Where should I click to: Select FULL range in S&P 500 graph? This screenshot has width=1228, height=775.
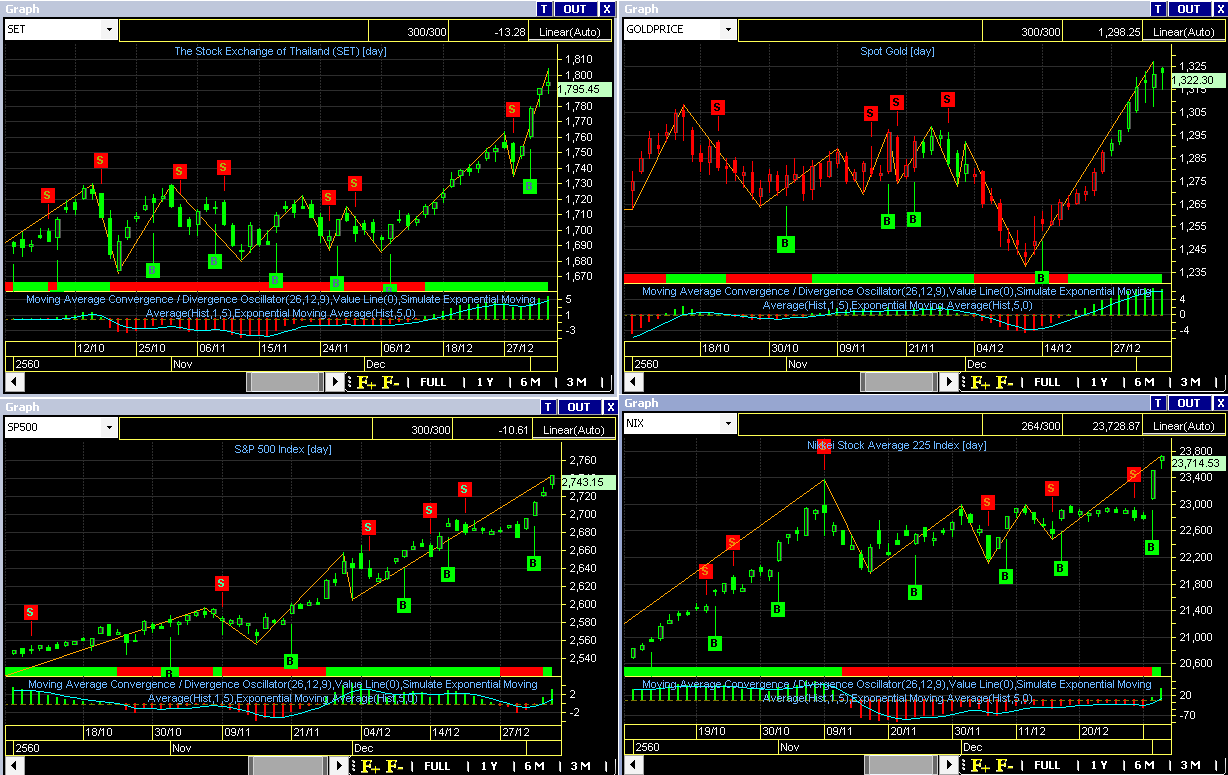pos(437,766)
